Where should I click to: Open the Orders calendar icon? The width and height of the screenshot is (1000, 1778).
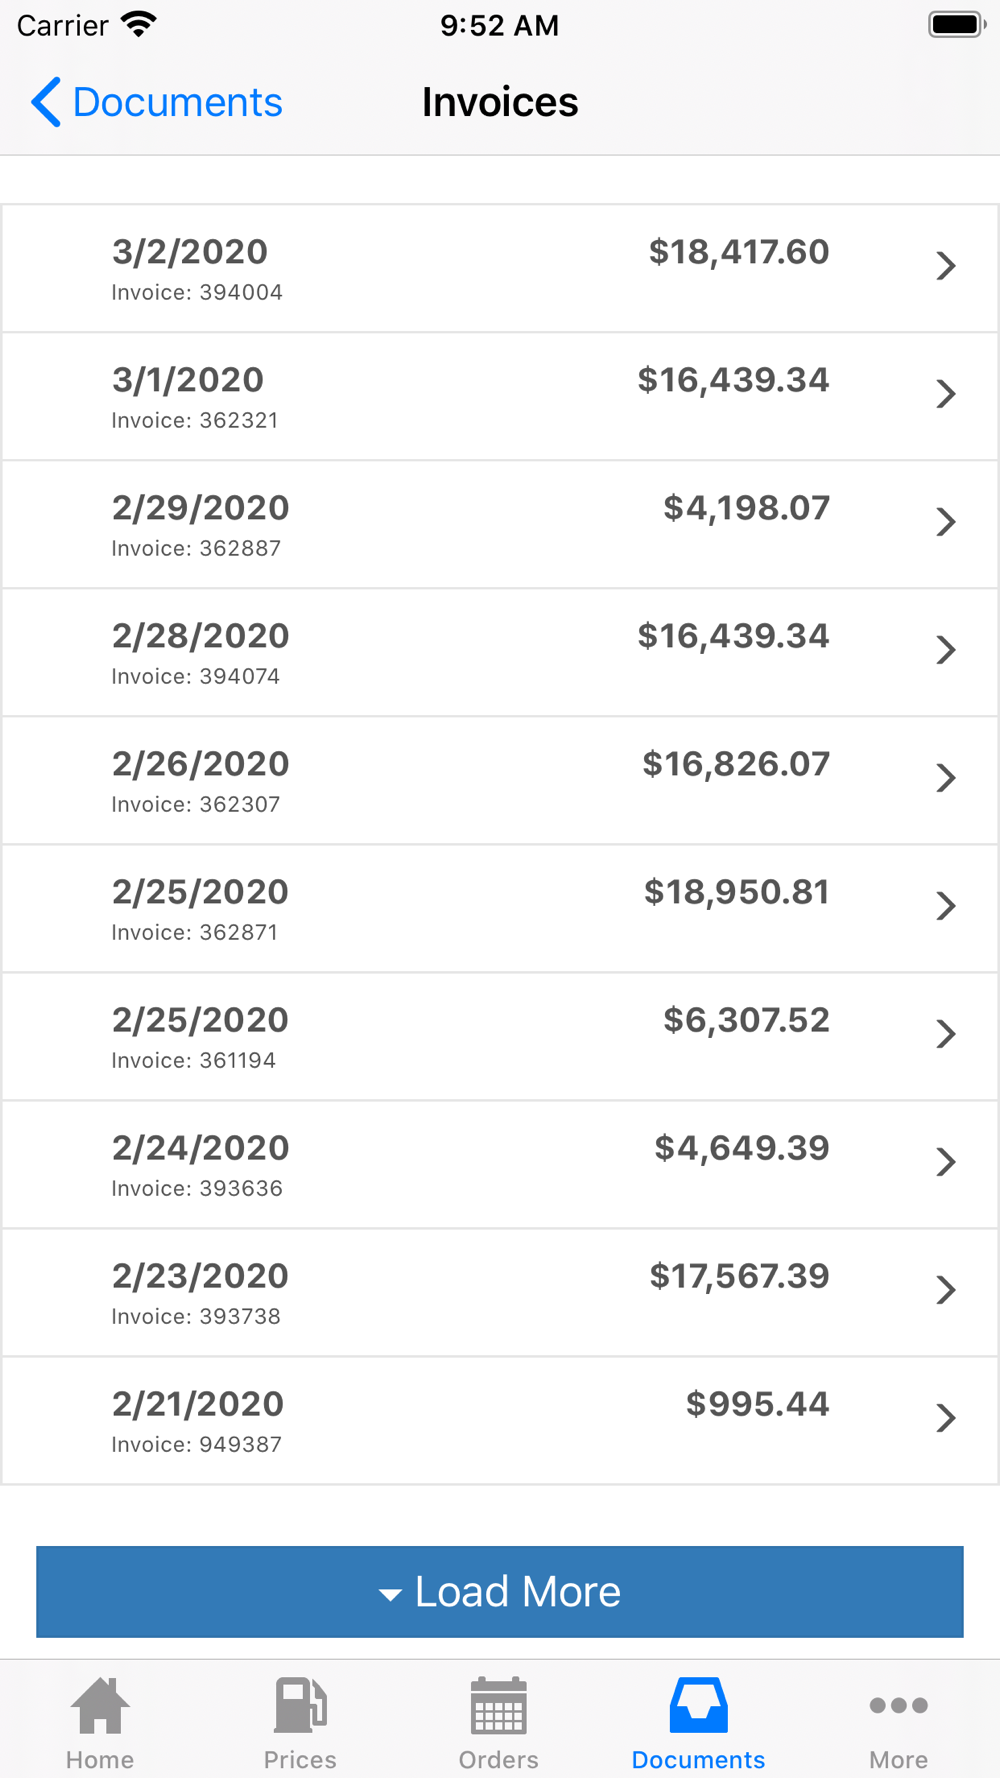click(499, 1705)
